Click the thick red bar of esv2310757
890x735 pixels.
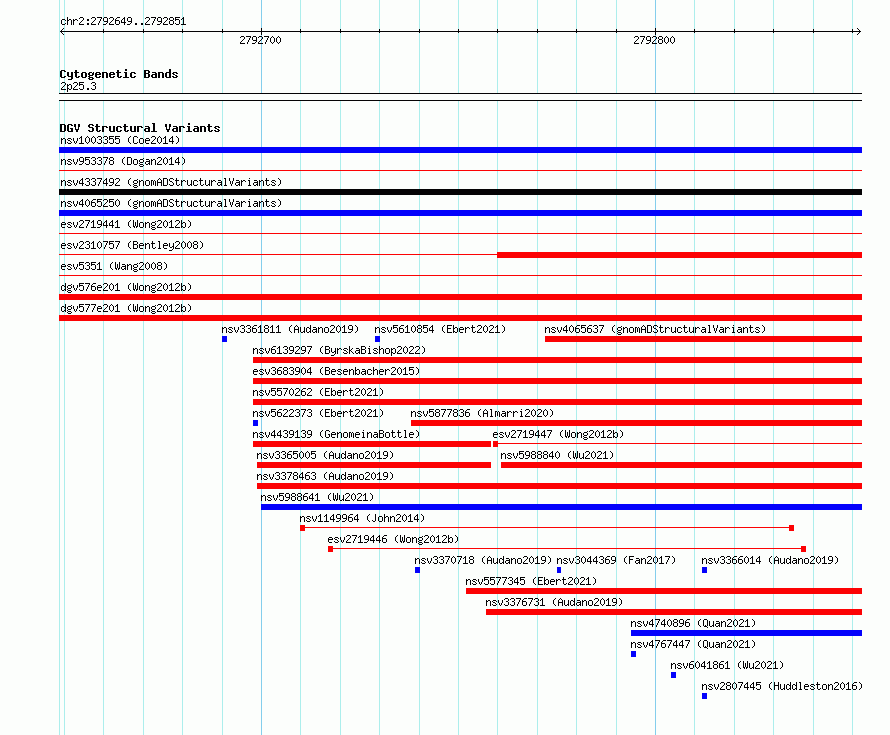(679, 255)
